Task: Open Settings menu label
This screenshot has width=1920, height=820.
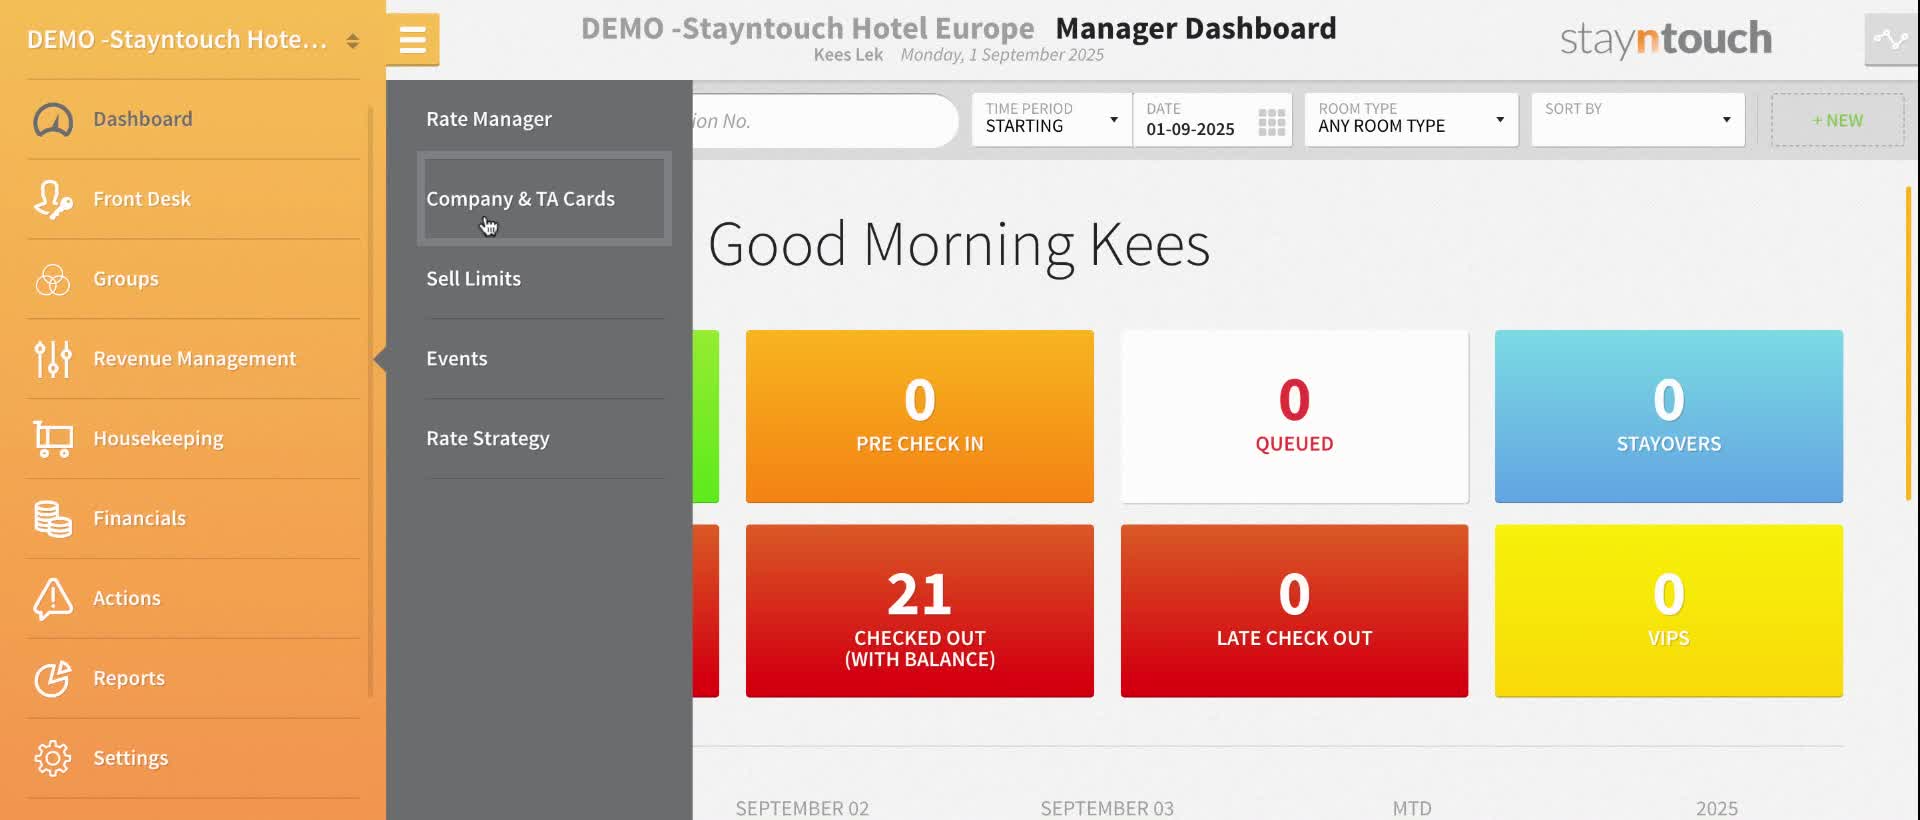Action: 131,758
